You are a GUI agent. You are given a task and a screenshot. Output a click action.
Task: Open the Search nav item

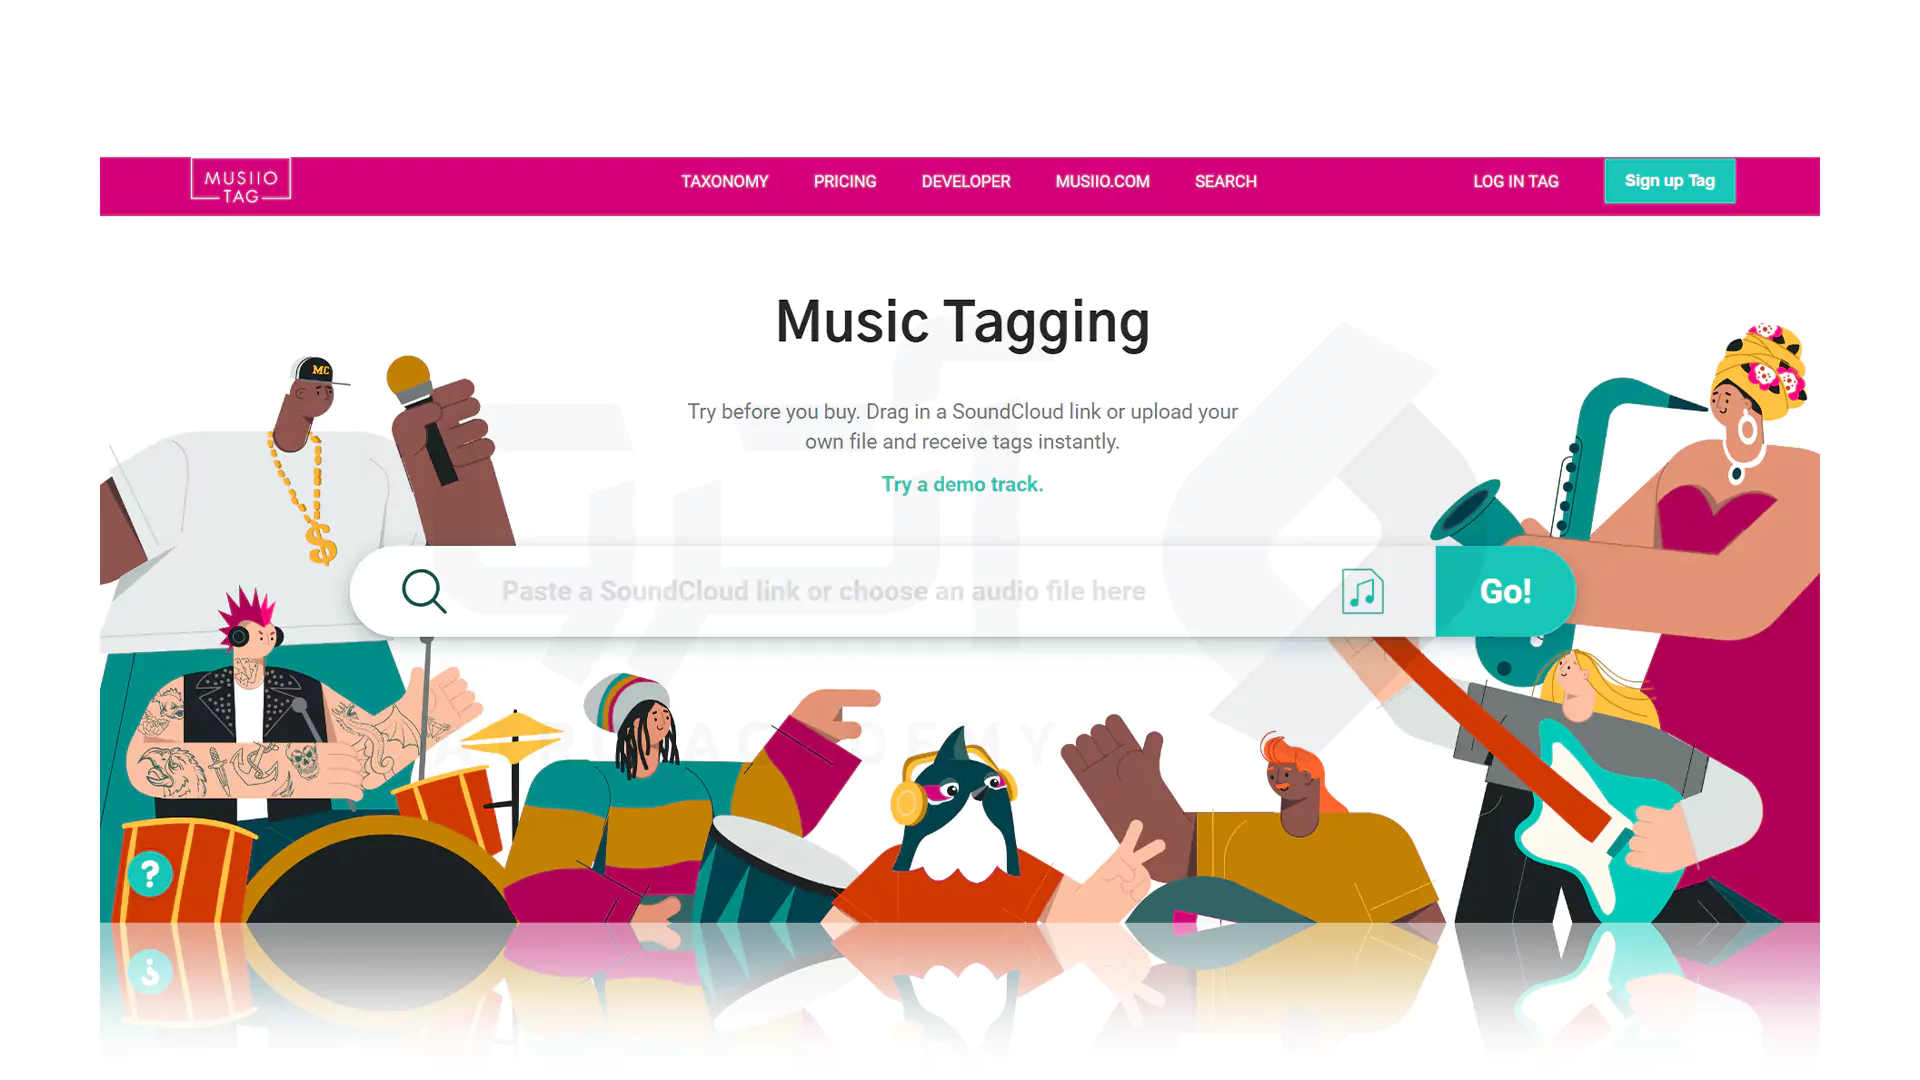(1226, 181)
